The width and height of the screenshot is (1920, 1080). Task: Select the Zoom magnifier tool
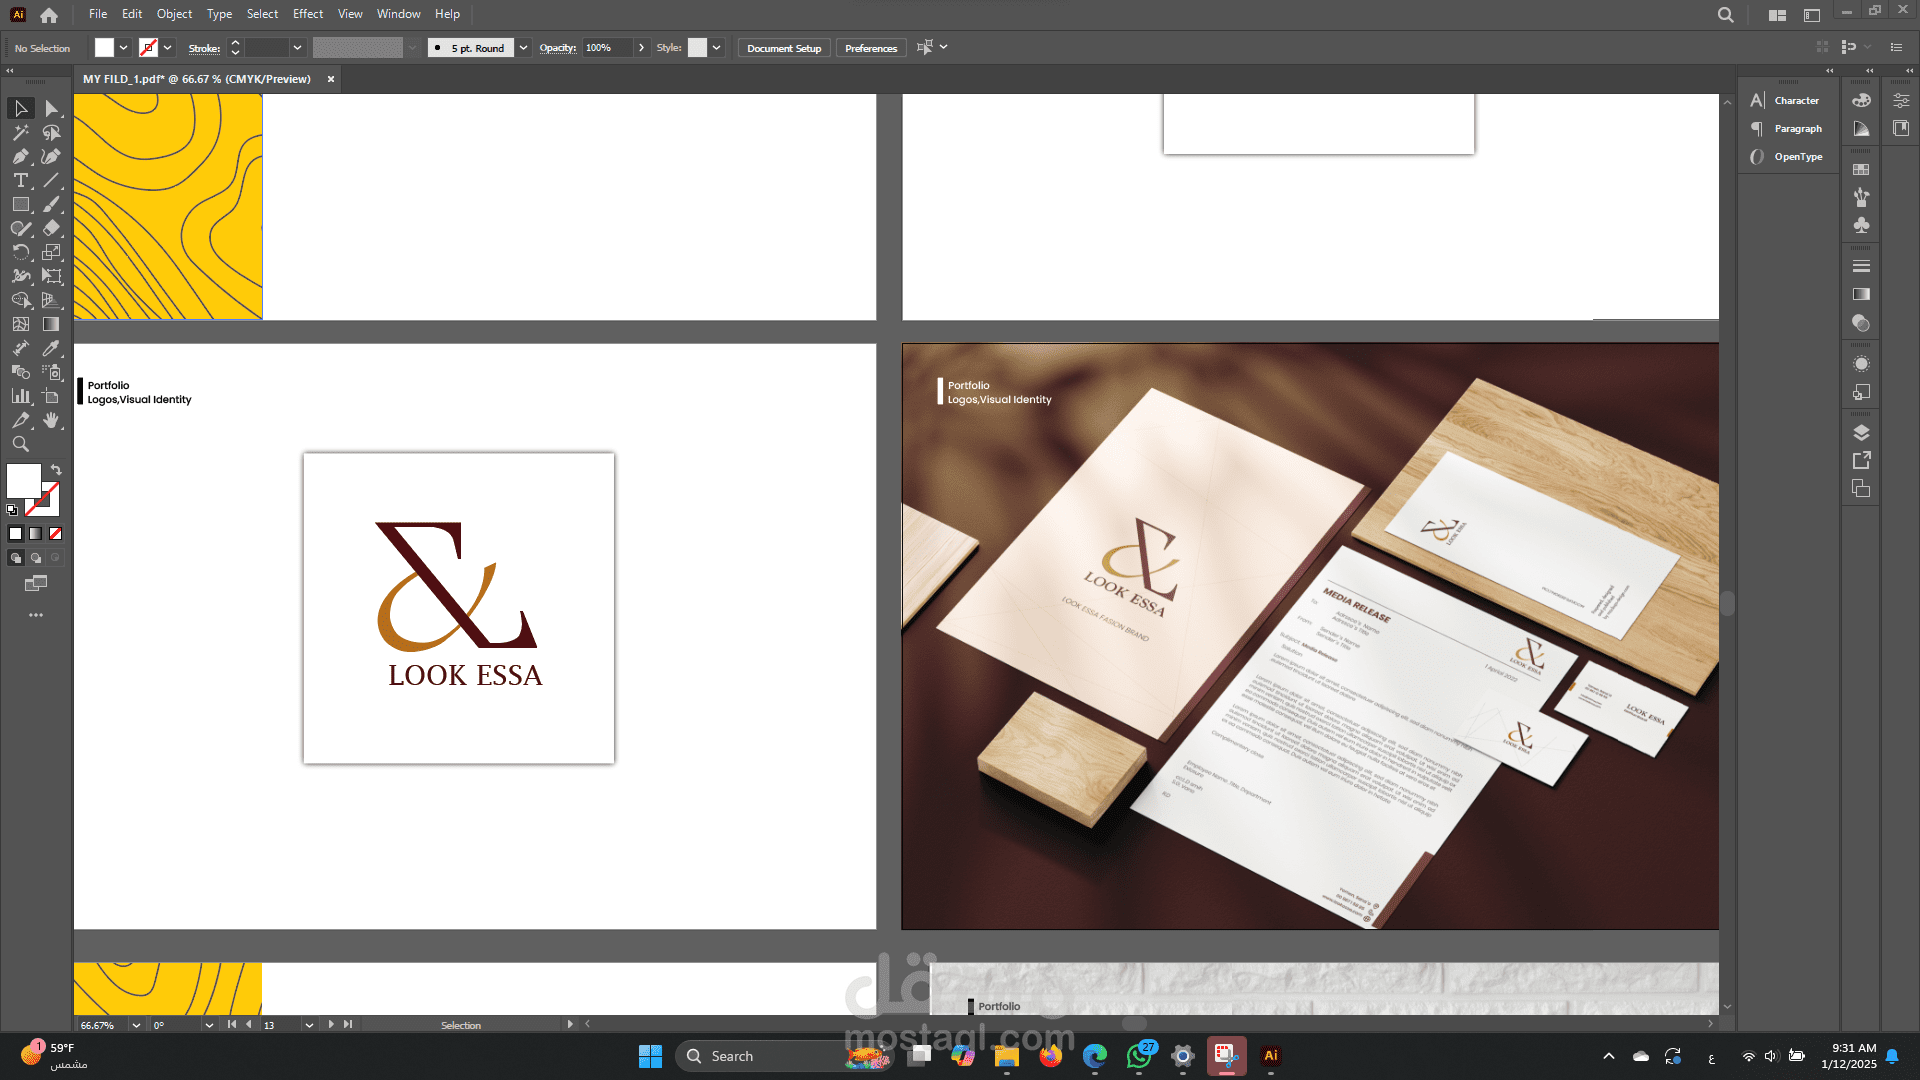21,444
